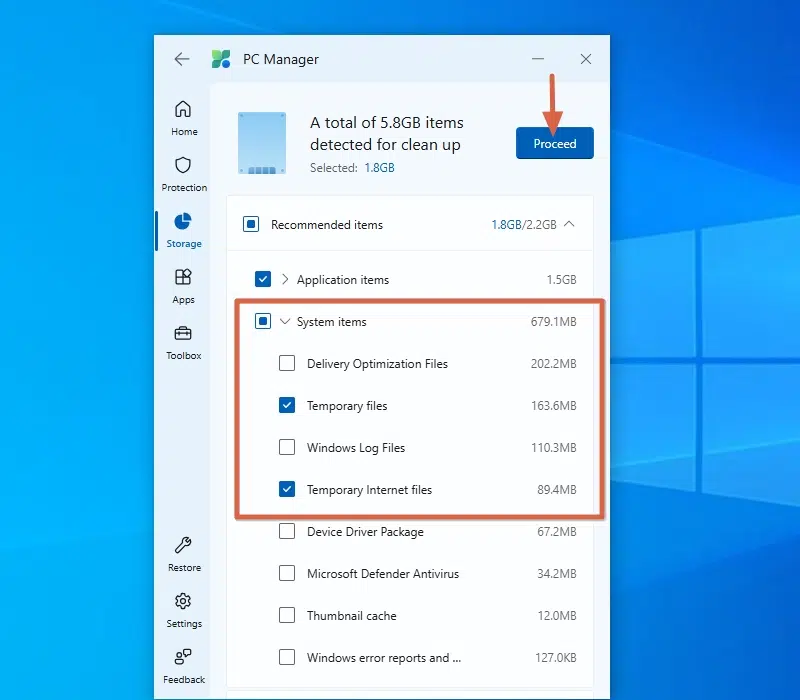Screen dimensions: 800x700
Task: Open the Feedback icon
Action: pyautogui.click(x=183, y=658)
